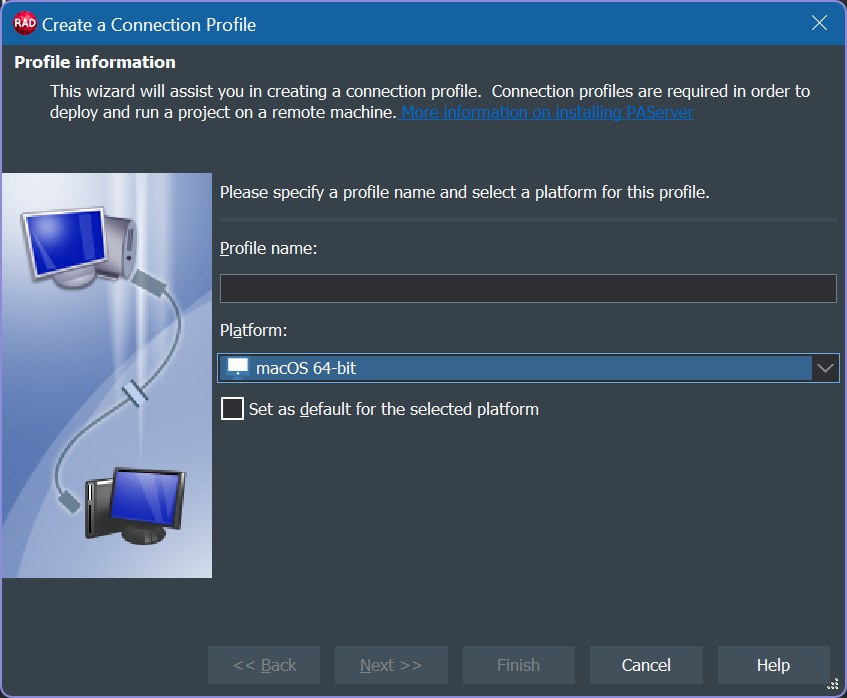The height and width of the screenshot is (698, 847).
Task: Click the RAD Studio logo icon in title bar
Action: [x=25, y=24]
